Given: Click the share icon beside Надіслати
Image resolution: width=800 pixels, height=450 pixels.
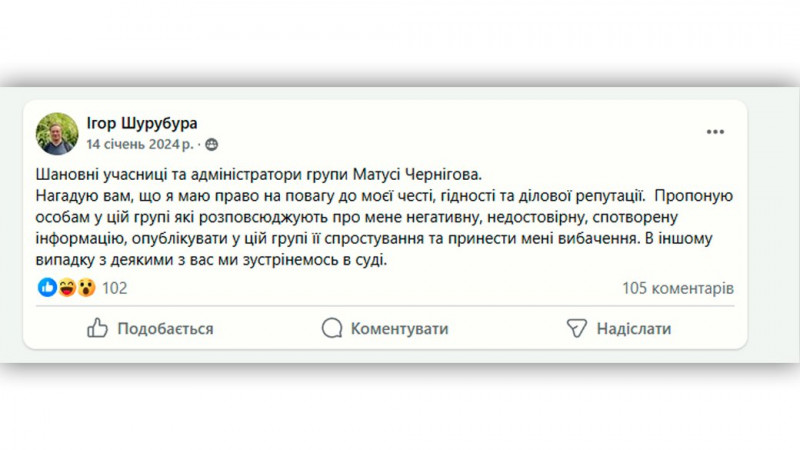Looking at the screenshot, I should coord(576,328).
